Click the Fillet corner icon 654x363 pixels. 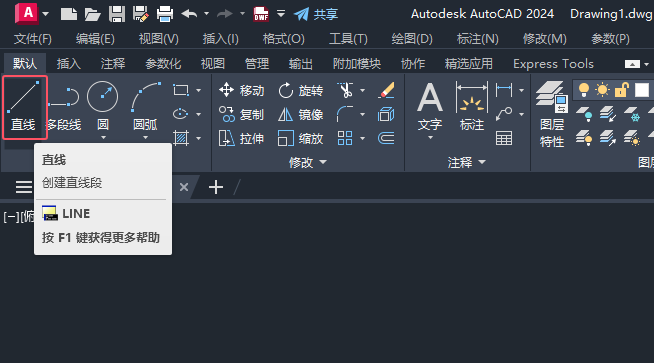click(345, 114)
